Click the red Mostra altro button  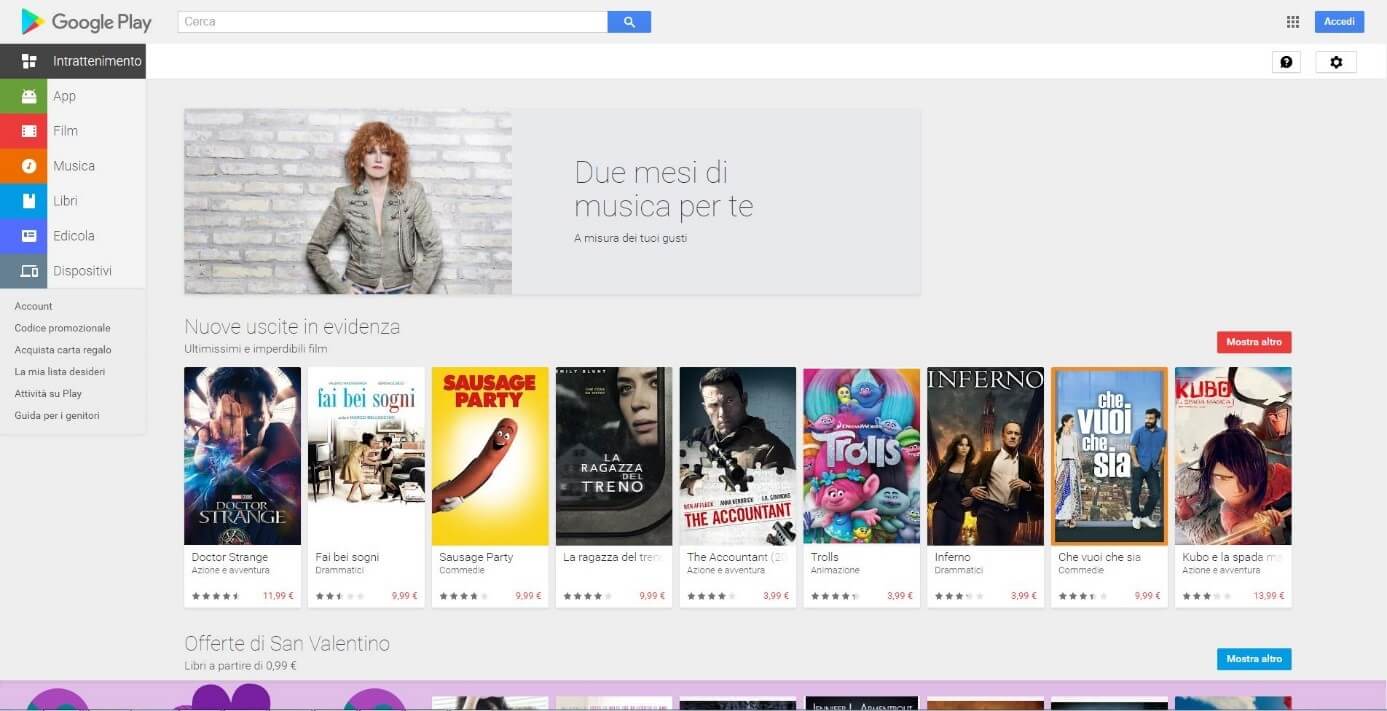[1254, 342]
